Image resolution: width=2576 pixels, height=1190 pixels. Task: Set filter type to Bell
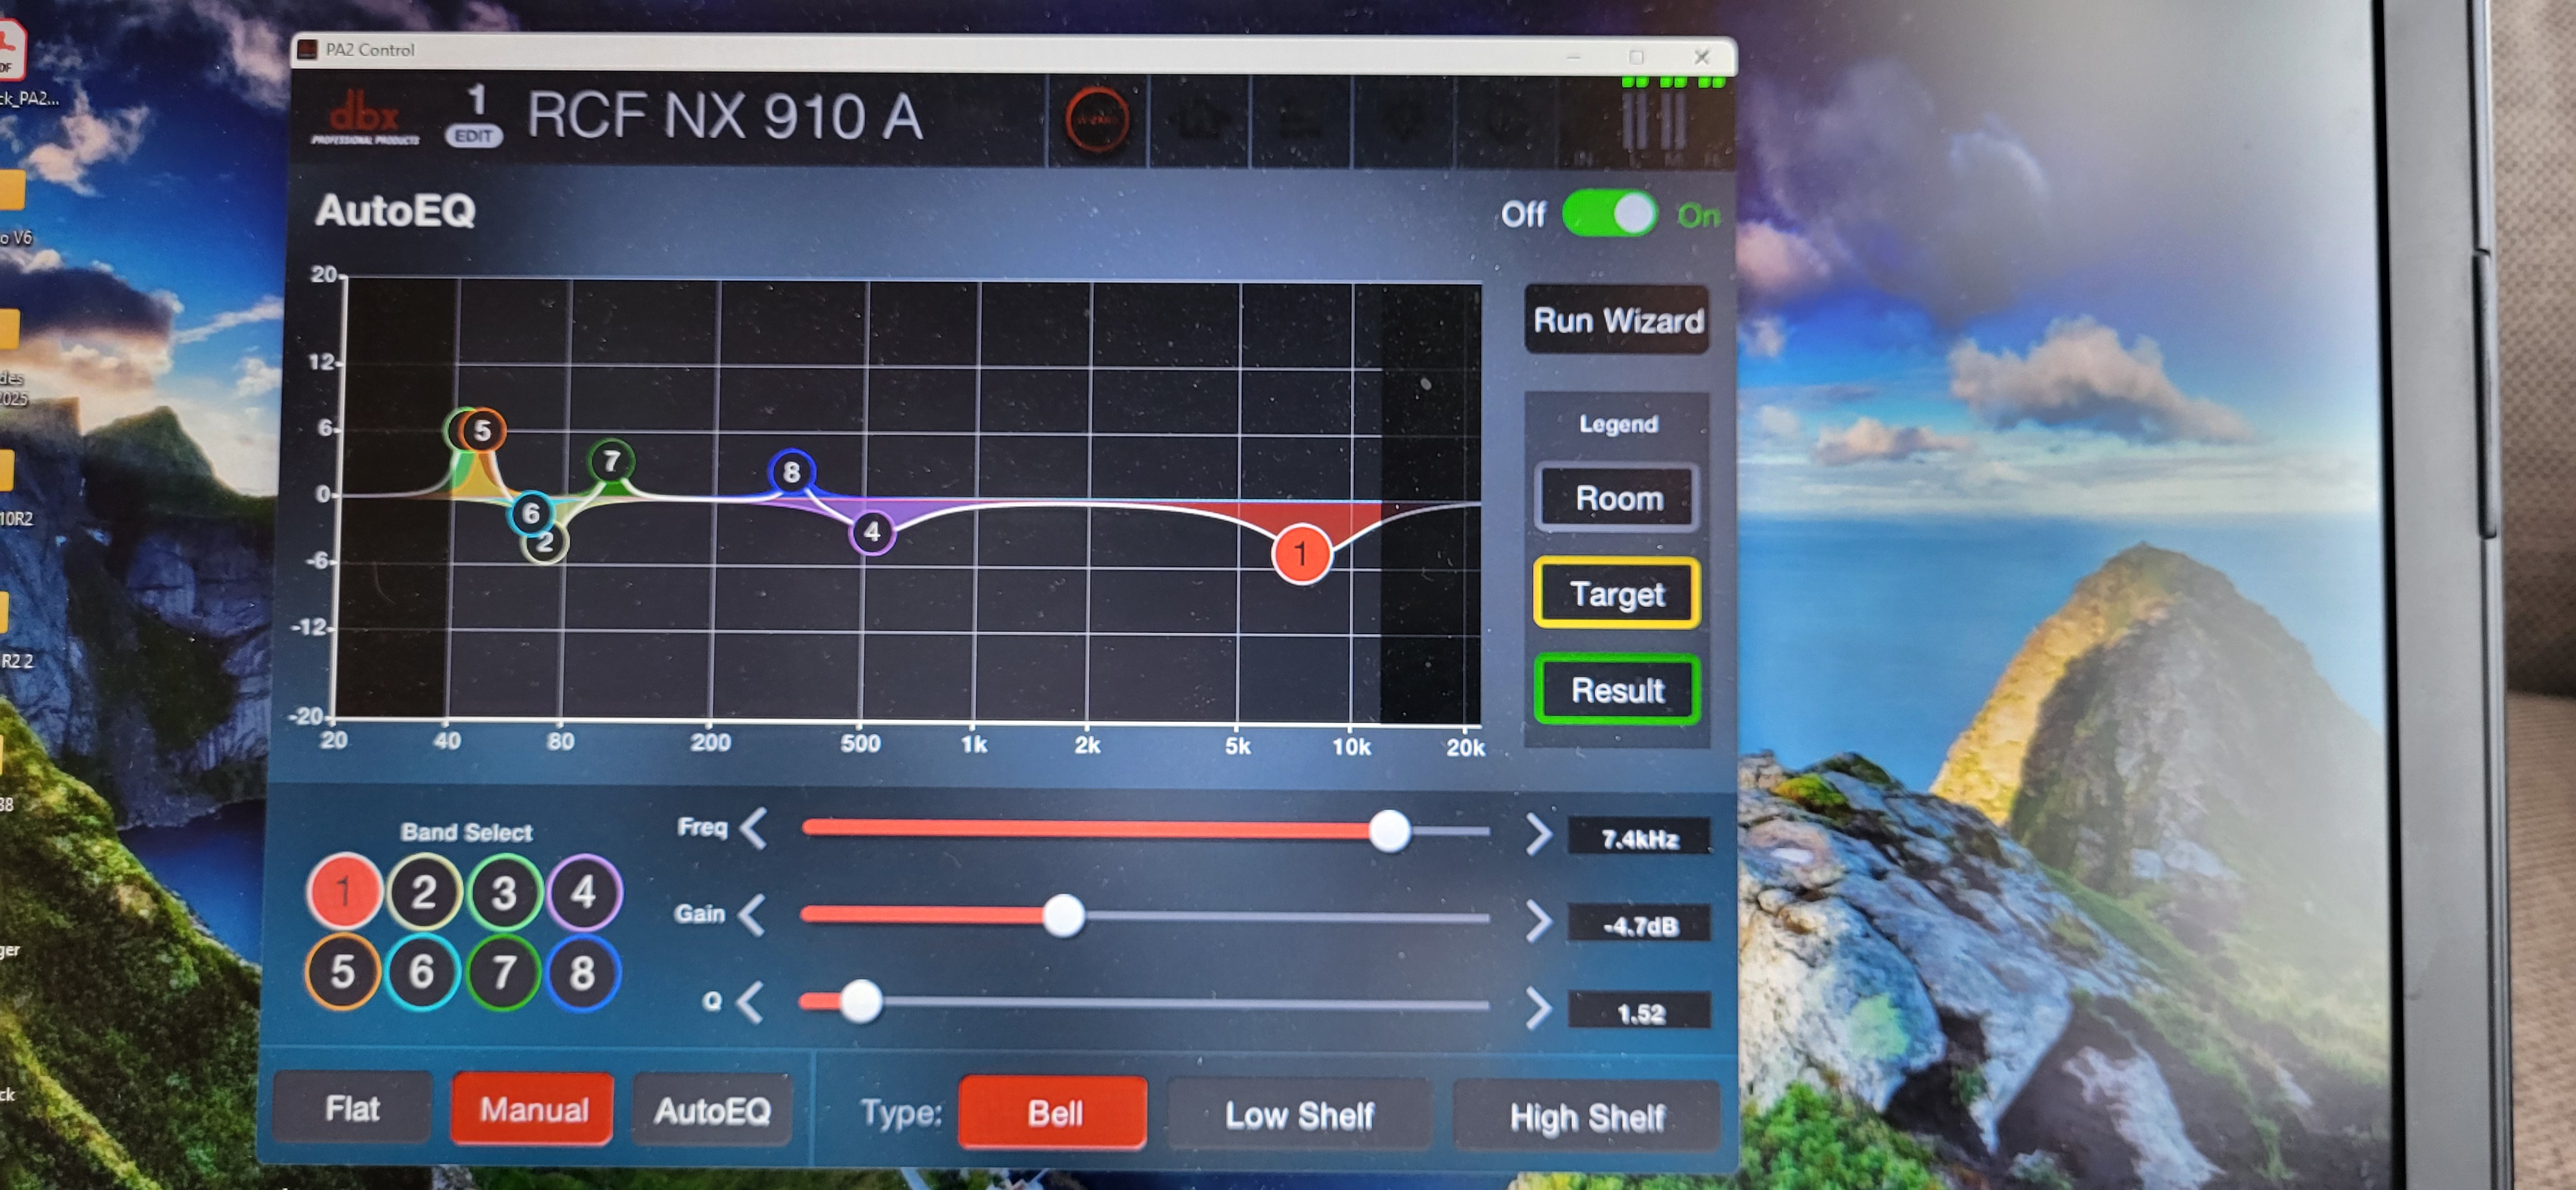(x=1053, y=1112)
